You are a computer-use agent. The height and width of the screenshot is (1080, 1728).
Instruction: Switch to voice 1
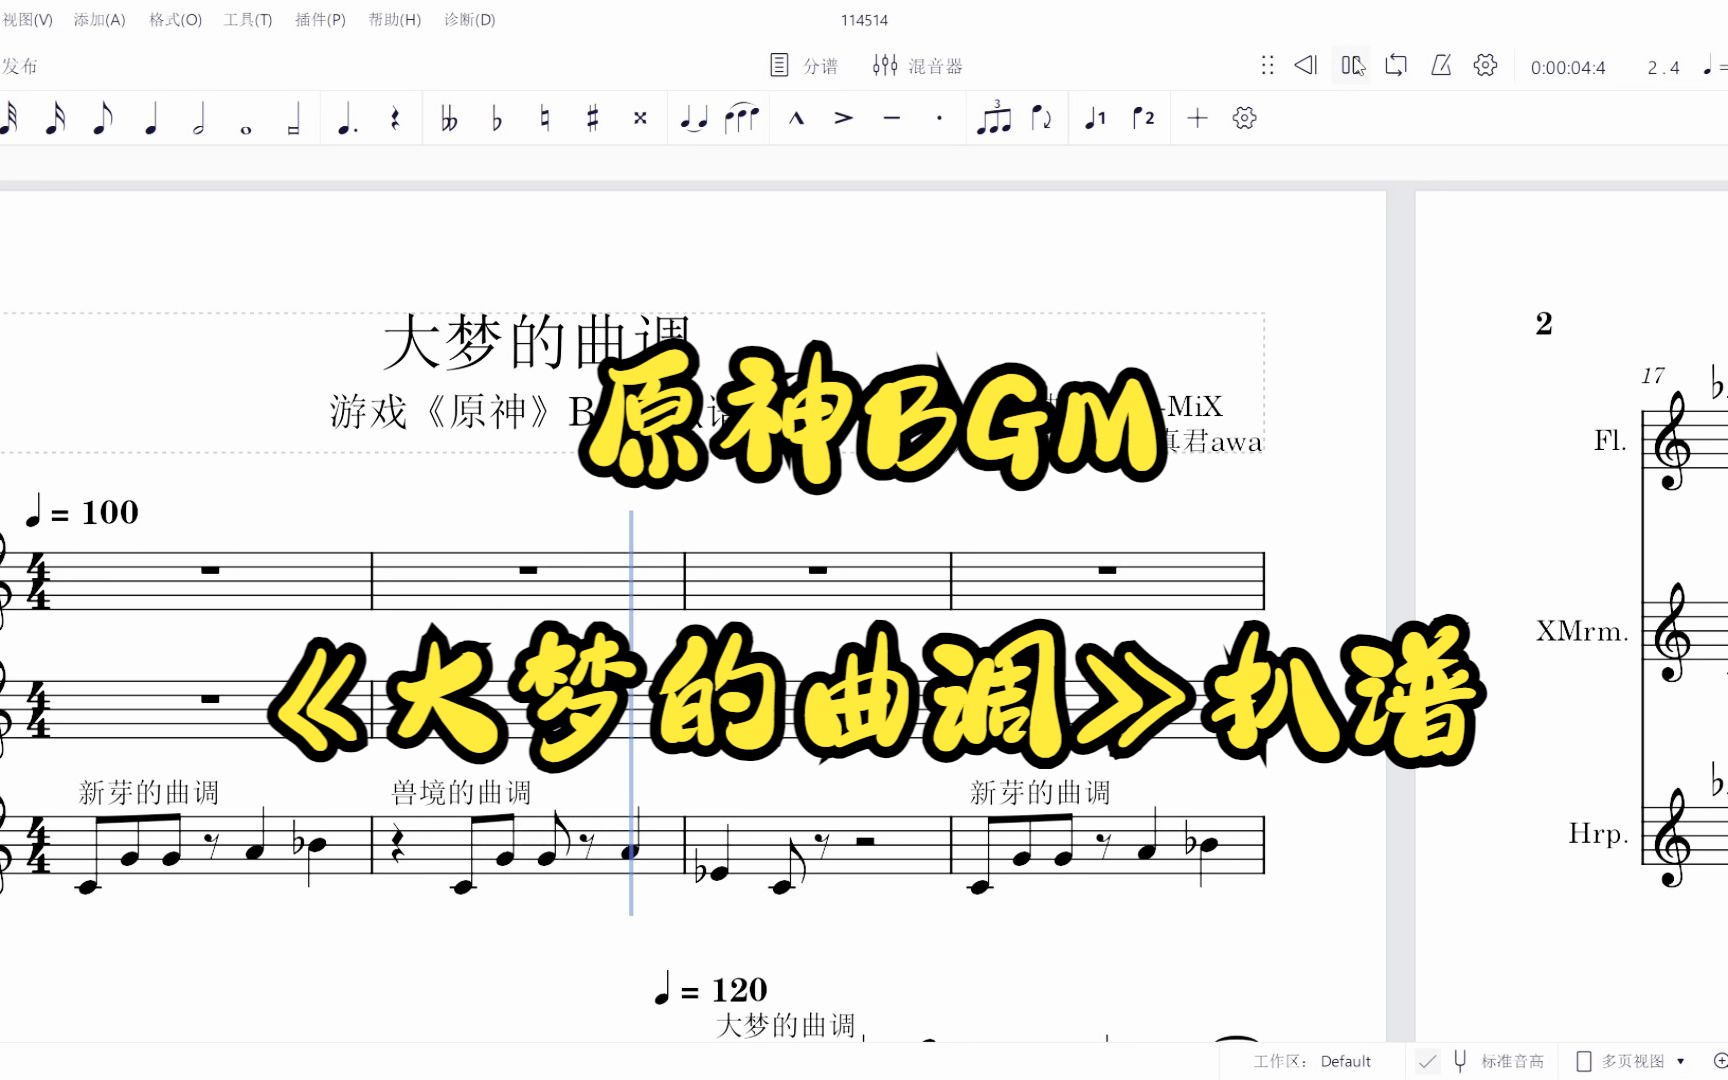click(x=1096, y=118)
